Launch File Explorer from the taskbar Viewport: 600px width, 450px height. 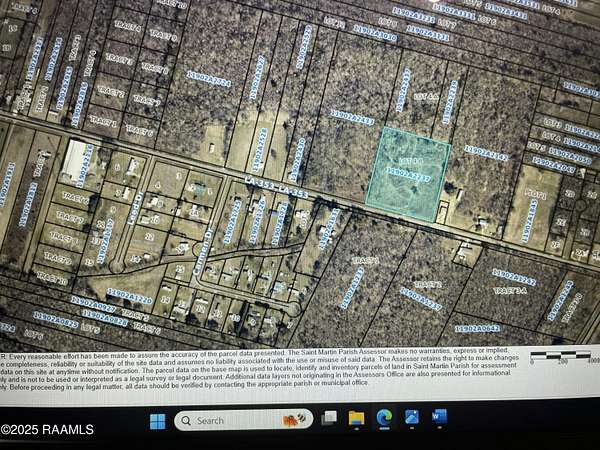(x=356, y=419)
